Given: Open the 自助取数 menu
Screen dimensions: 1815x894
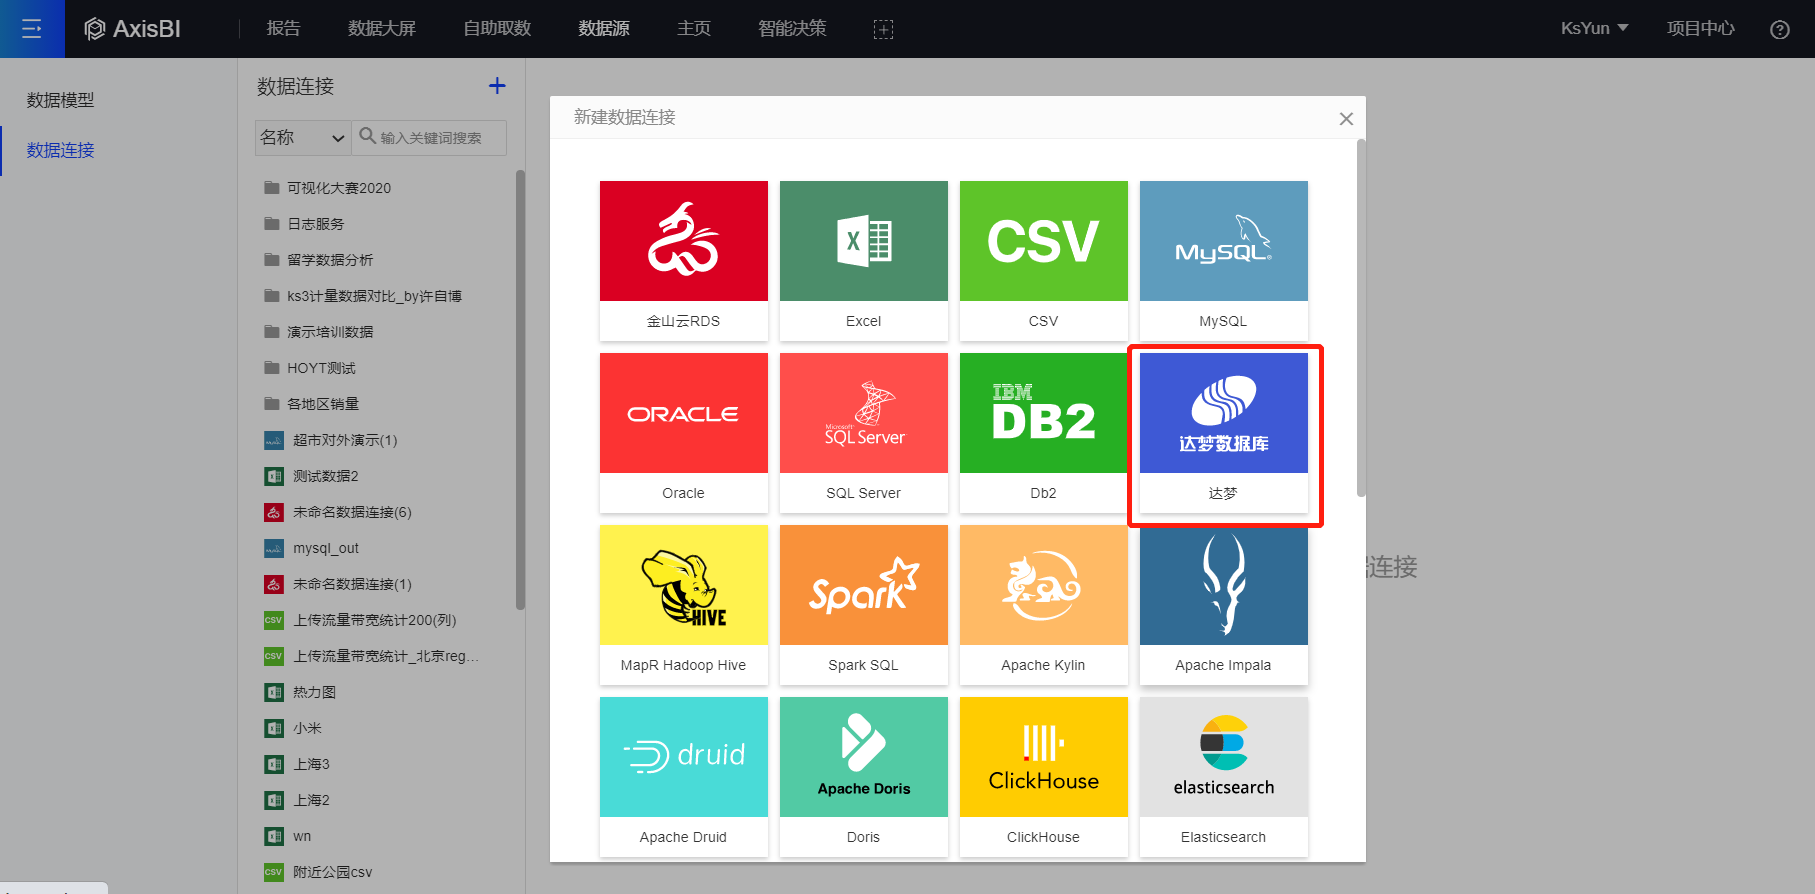Looking at the screenshot, I should click(x=497, y=28).
